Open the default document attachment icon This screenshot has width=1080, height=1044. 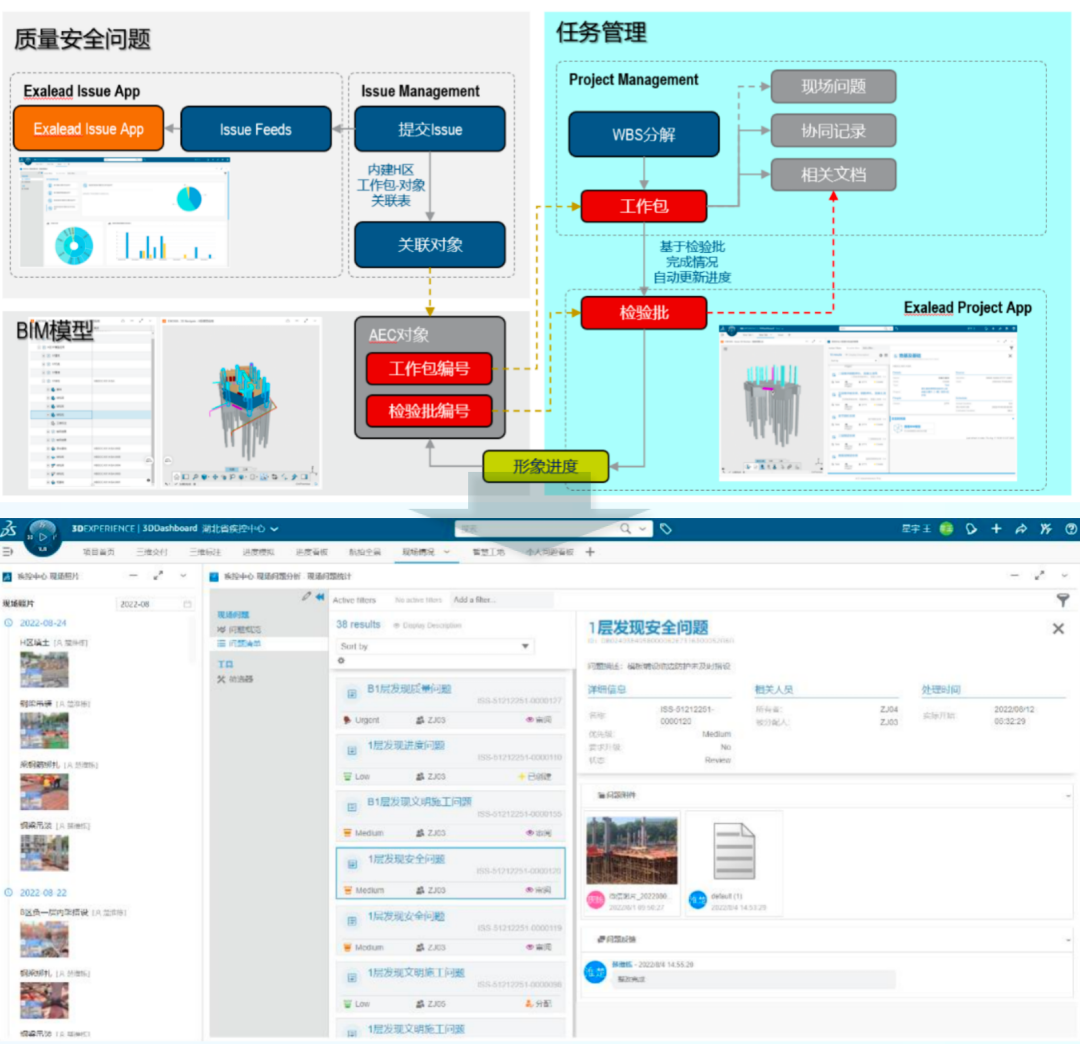tap(734, 850)
